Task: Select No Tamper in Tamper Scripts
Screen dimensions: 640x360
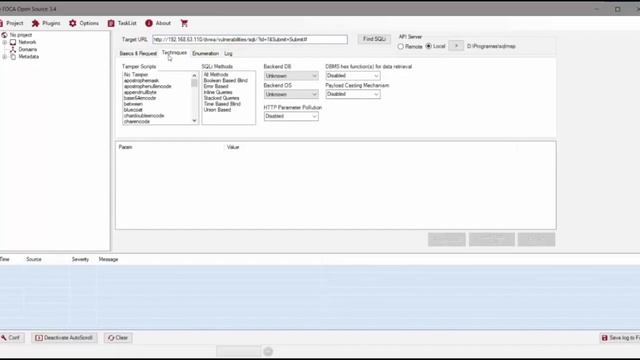Action: click(136, 75)
